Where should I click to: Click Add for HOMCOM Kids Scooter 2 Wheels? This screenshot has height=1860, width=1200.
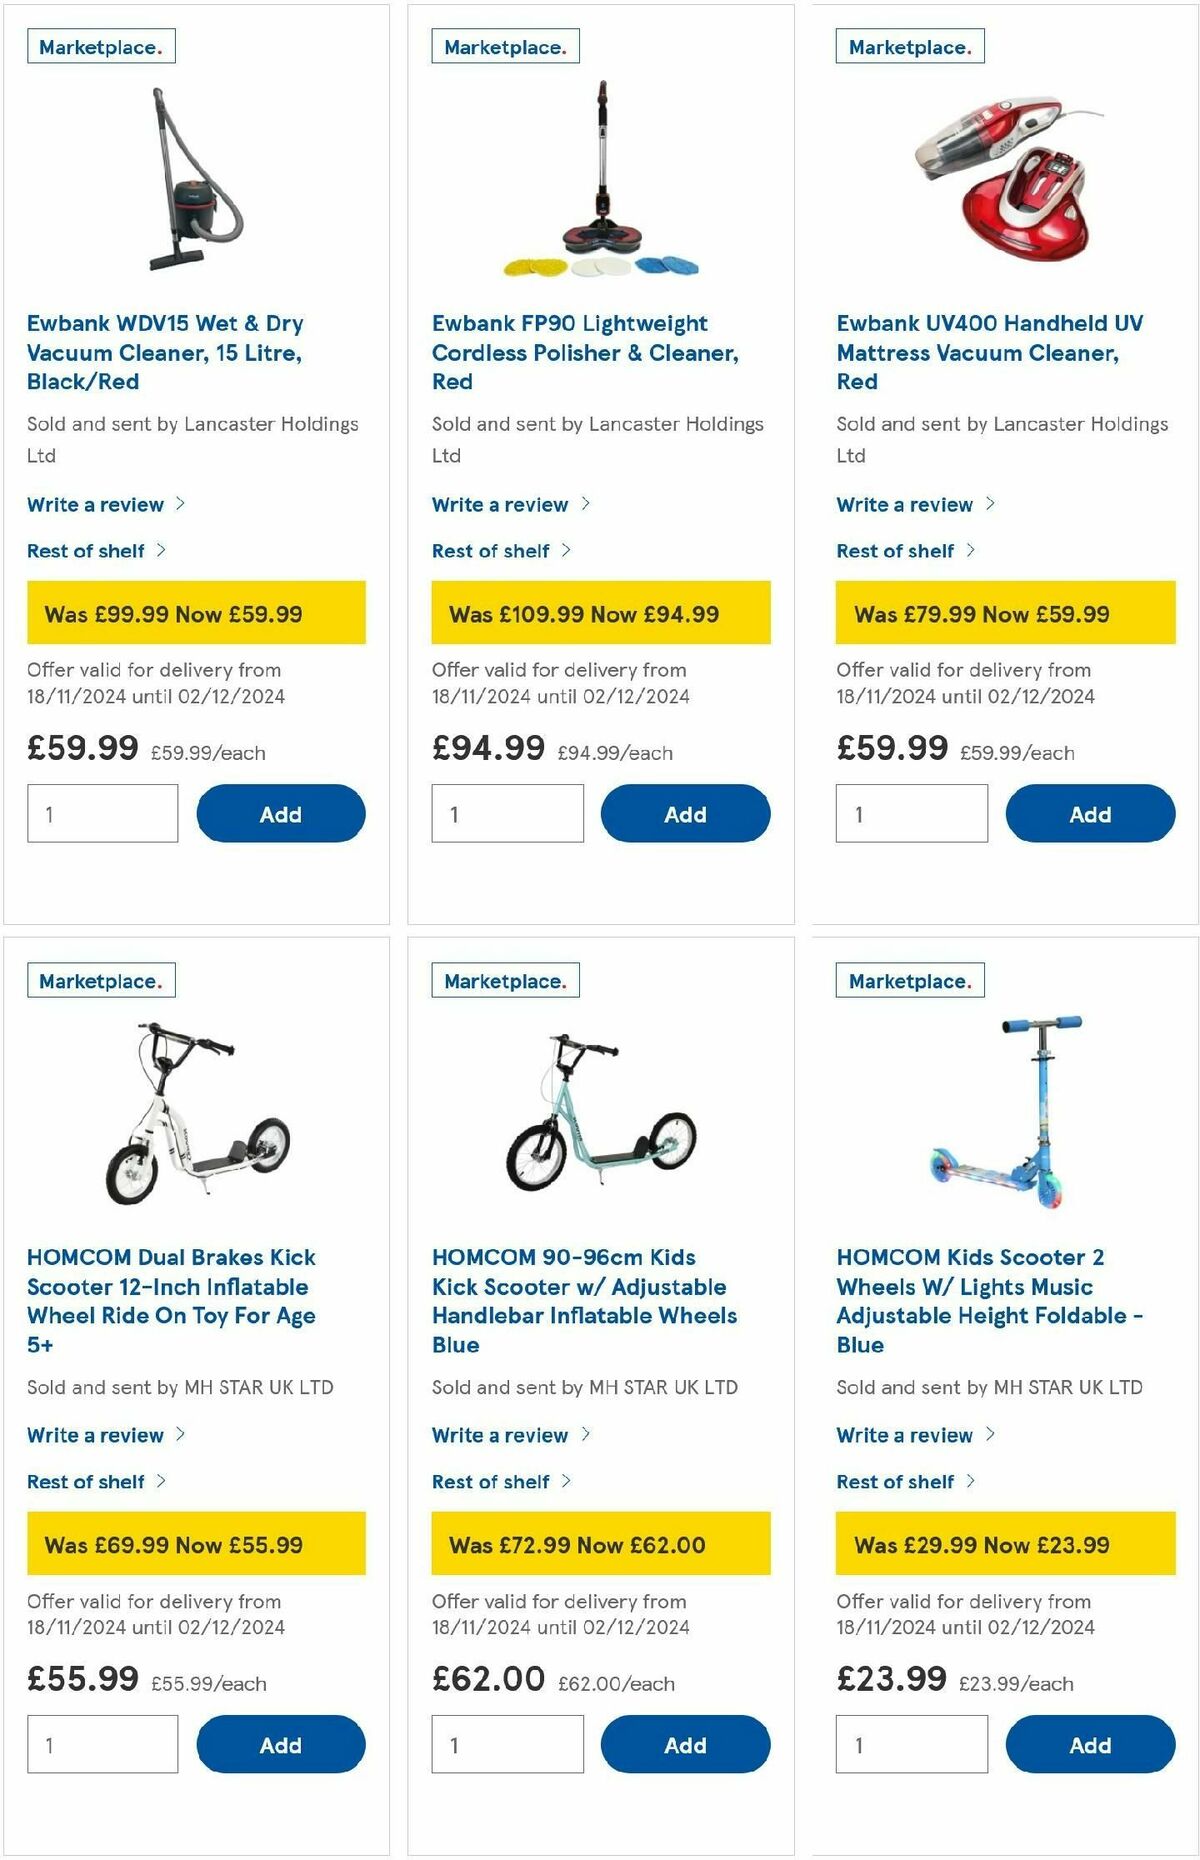pyautogui.click(x=1090, y=1744)
